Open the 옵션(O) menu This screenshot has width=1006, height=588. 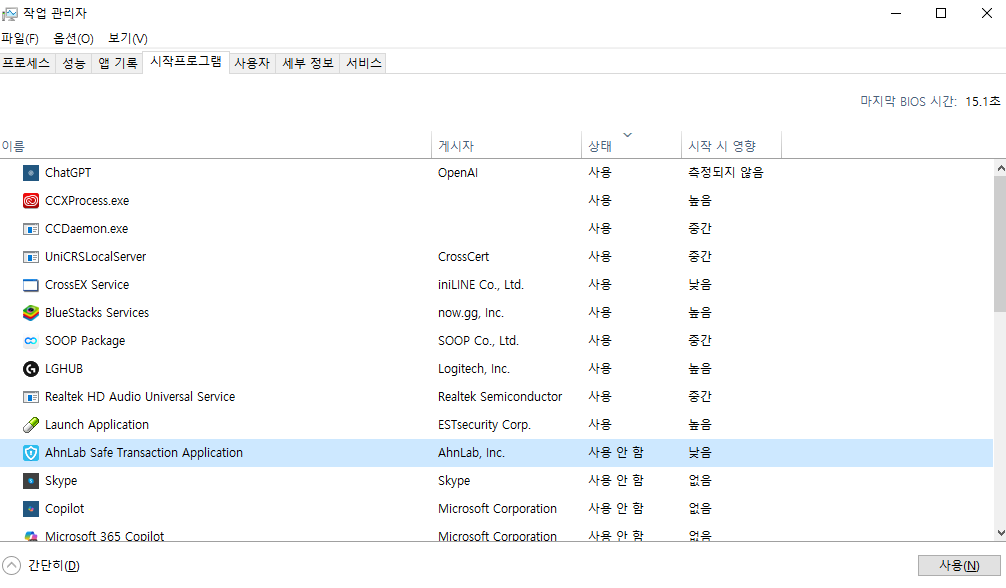click(x=73, y=39)
